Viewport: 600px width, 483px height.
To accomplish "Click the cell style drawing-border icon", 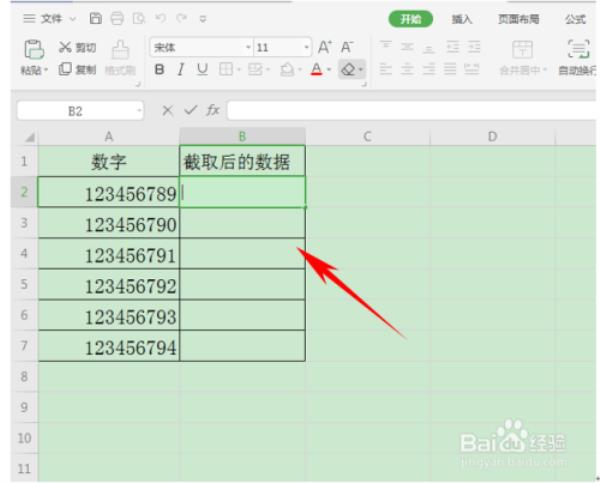I will click(x=255, y=69).
